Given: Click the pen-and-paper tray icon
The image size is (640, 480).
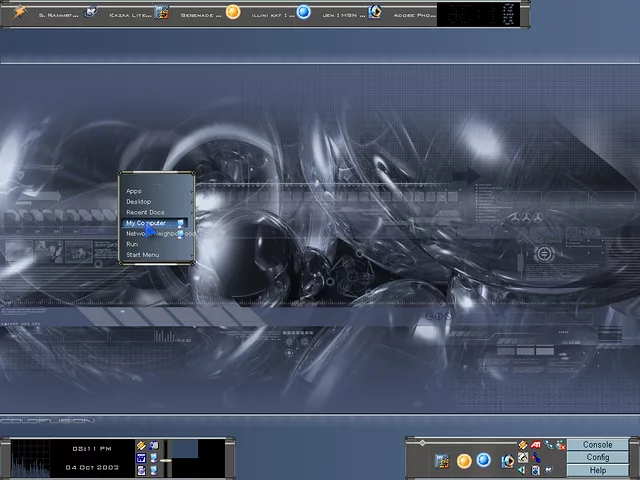Looking at the screenshot, I should pyautogui.click(x=523, y=457).
